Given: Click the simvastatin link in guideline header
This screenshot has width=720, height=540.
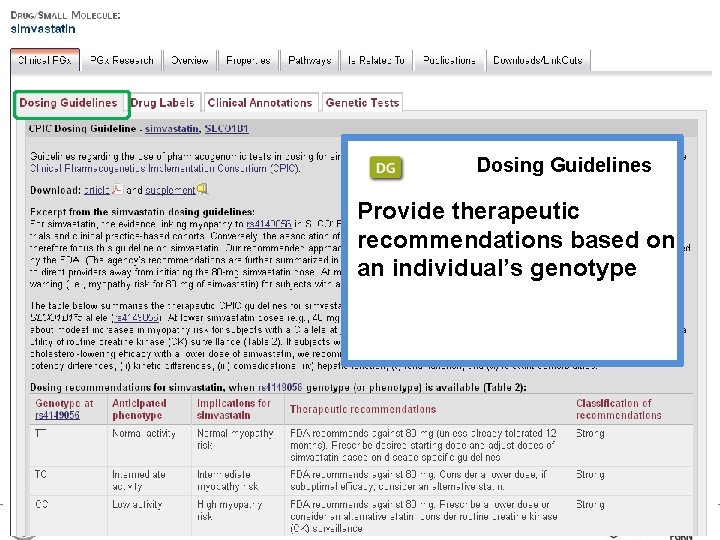Looking at the screenshot, I should click(173, 129).
